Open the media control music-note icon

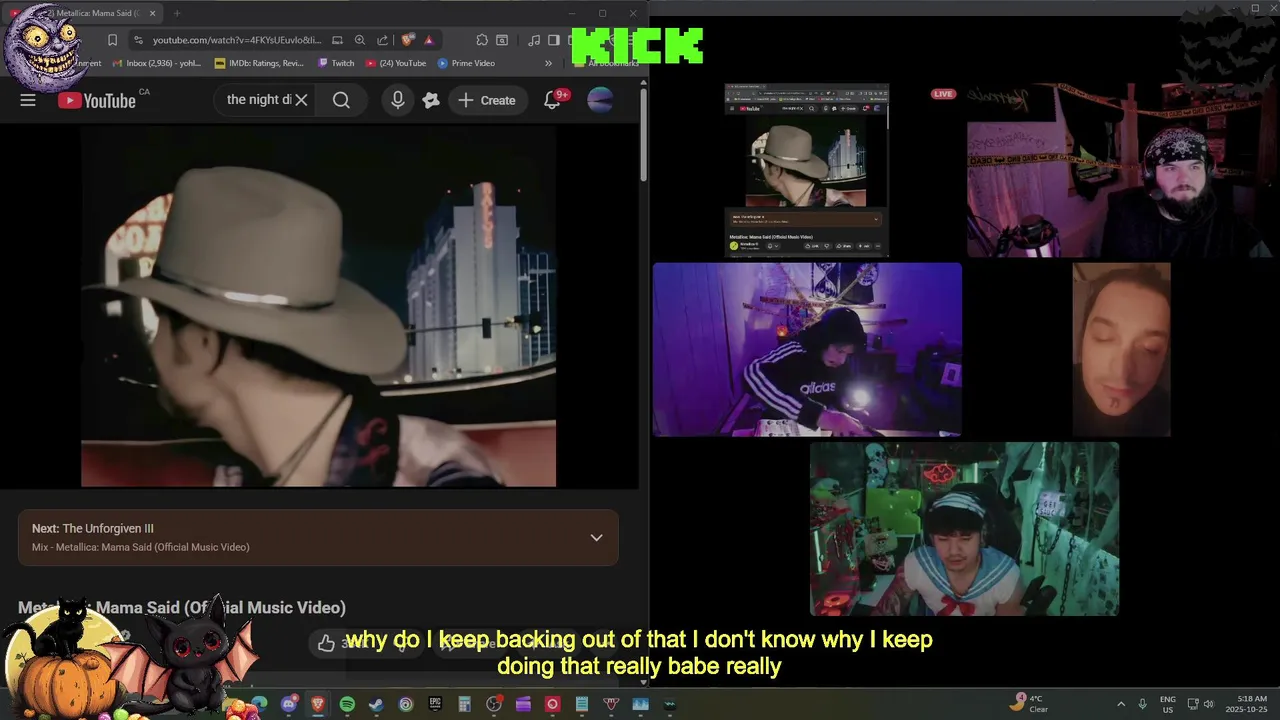click(534, 40)
